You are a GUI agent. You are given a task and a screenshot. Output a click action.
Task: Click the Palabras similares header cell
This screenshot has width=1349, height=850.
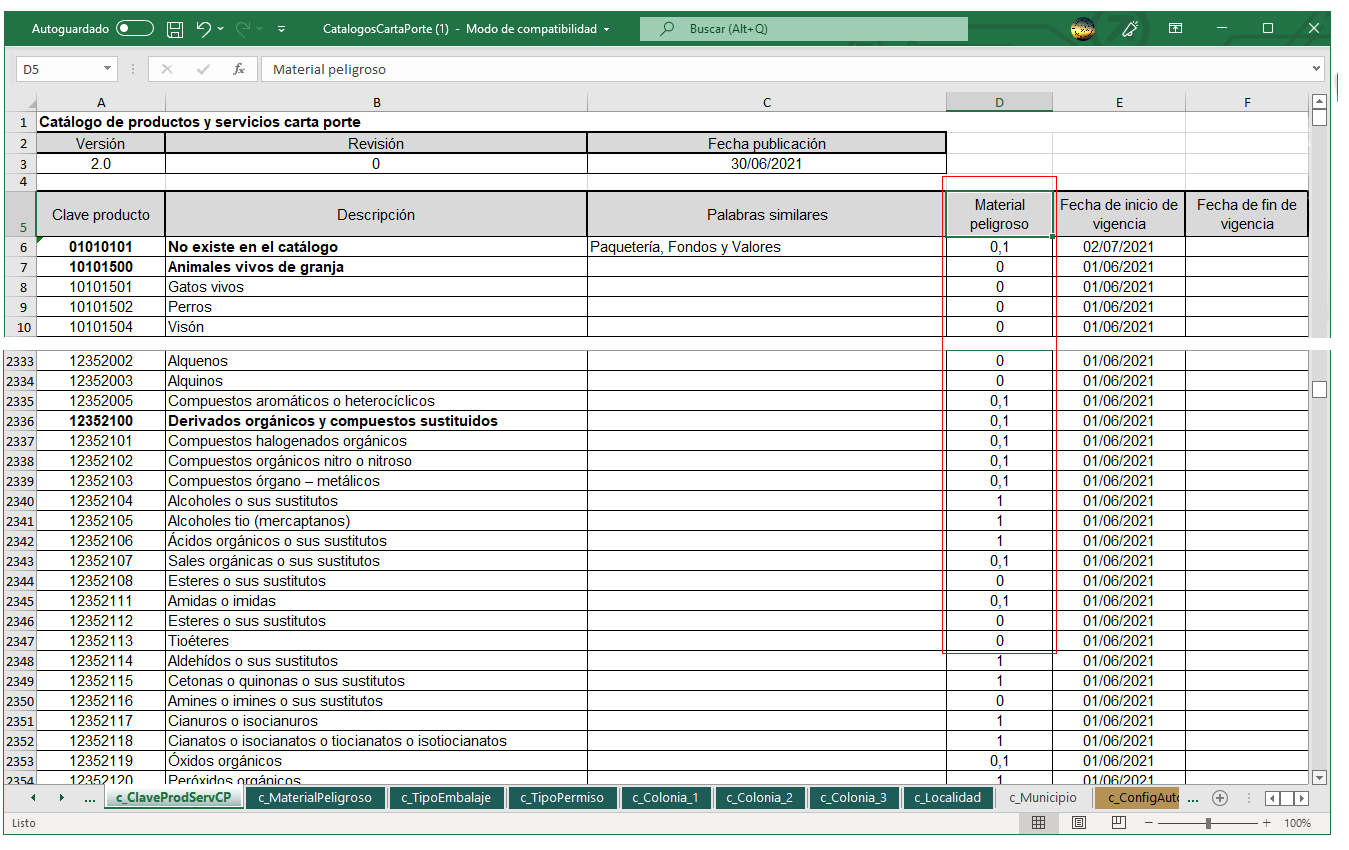(x=767, y=214)
